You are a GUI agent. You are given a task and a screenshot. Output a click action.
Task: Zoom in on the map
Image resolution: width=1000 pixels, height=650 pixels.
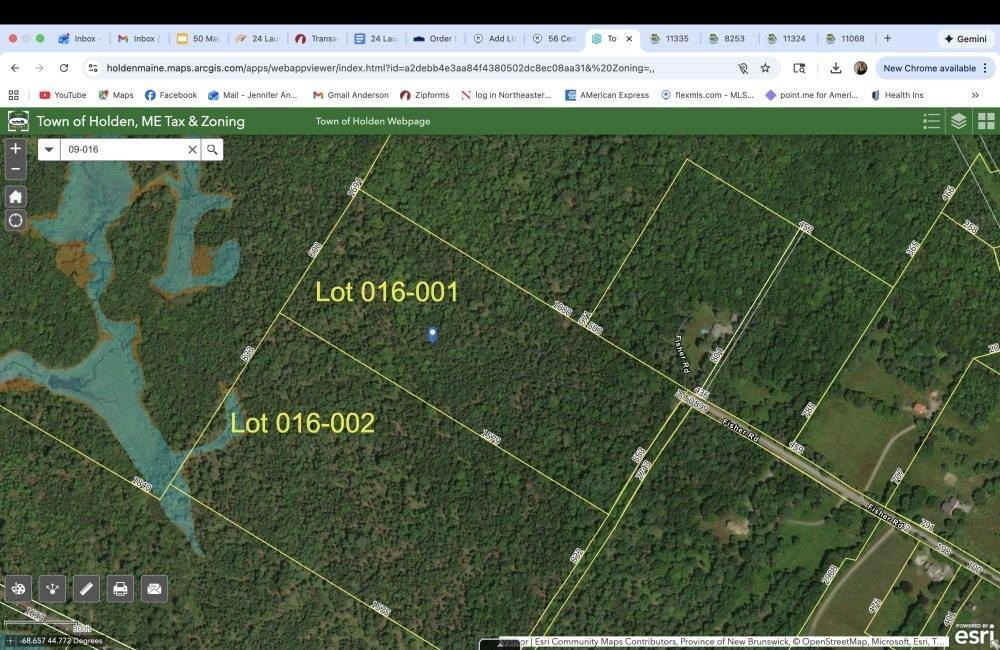[16, 149]
